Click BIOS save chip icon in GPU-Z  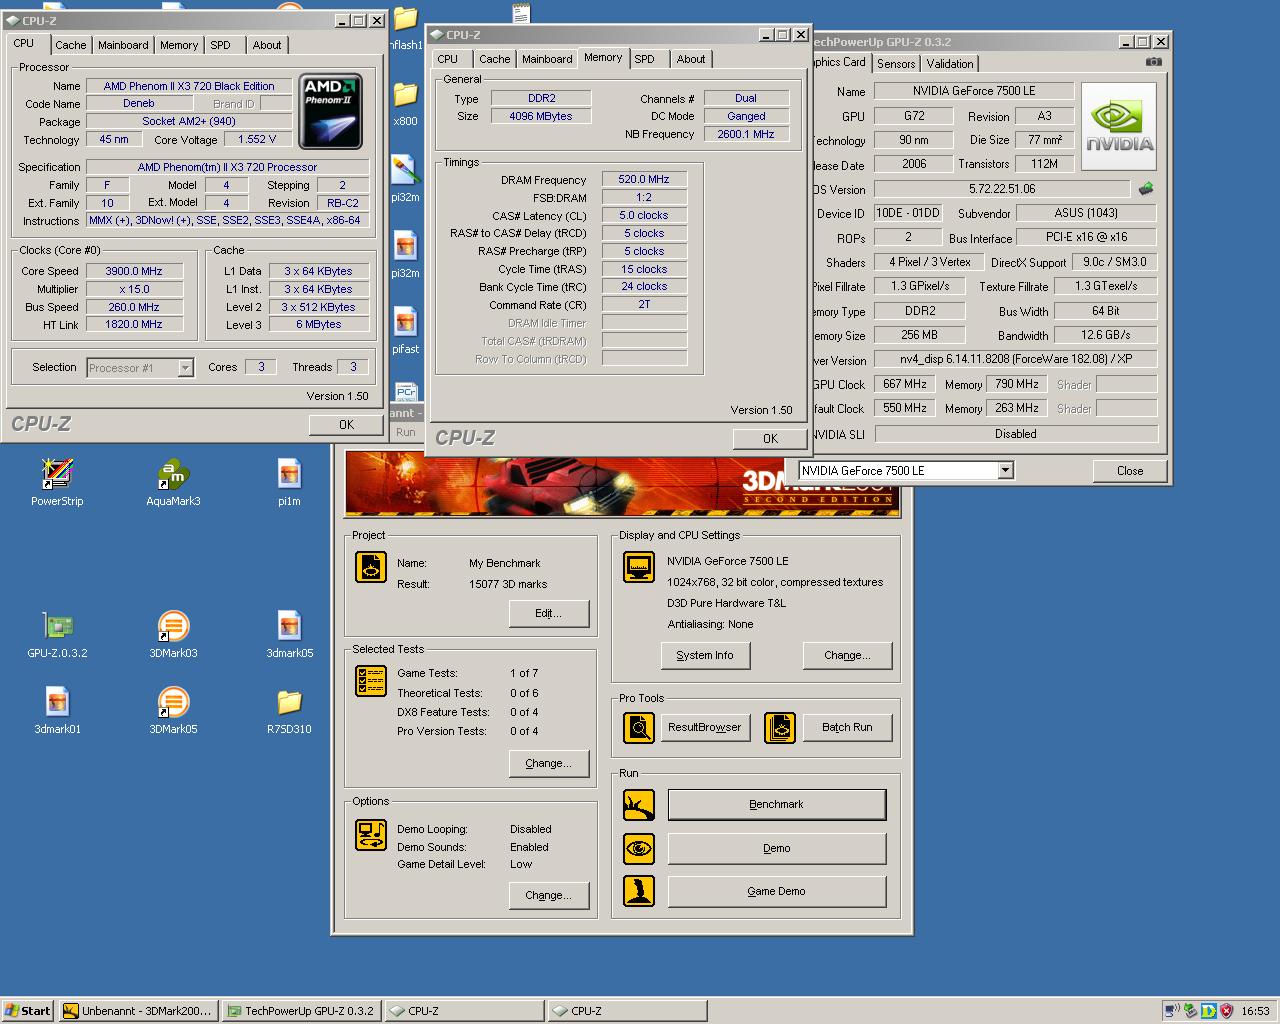click(1146, 188)
